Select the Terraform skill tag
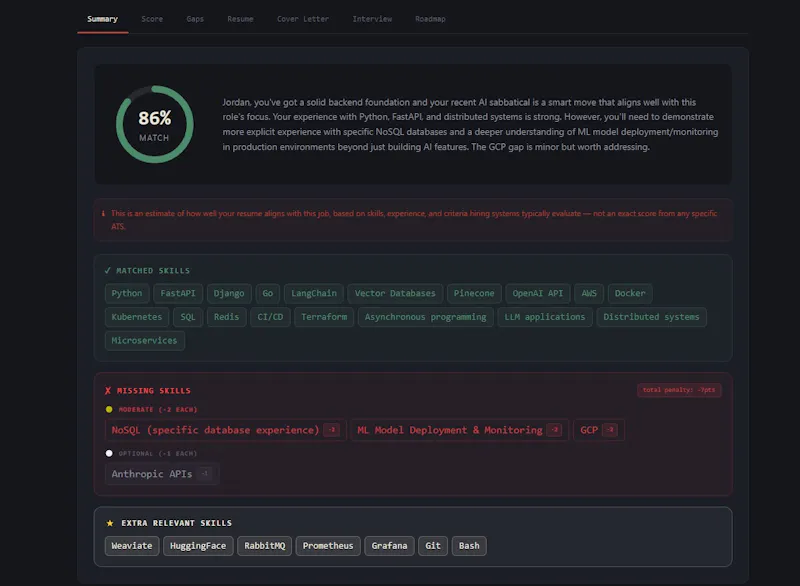 [324, 317]
